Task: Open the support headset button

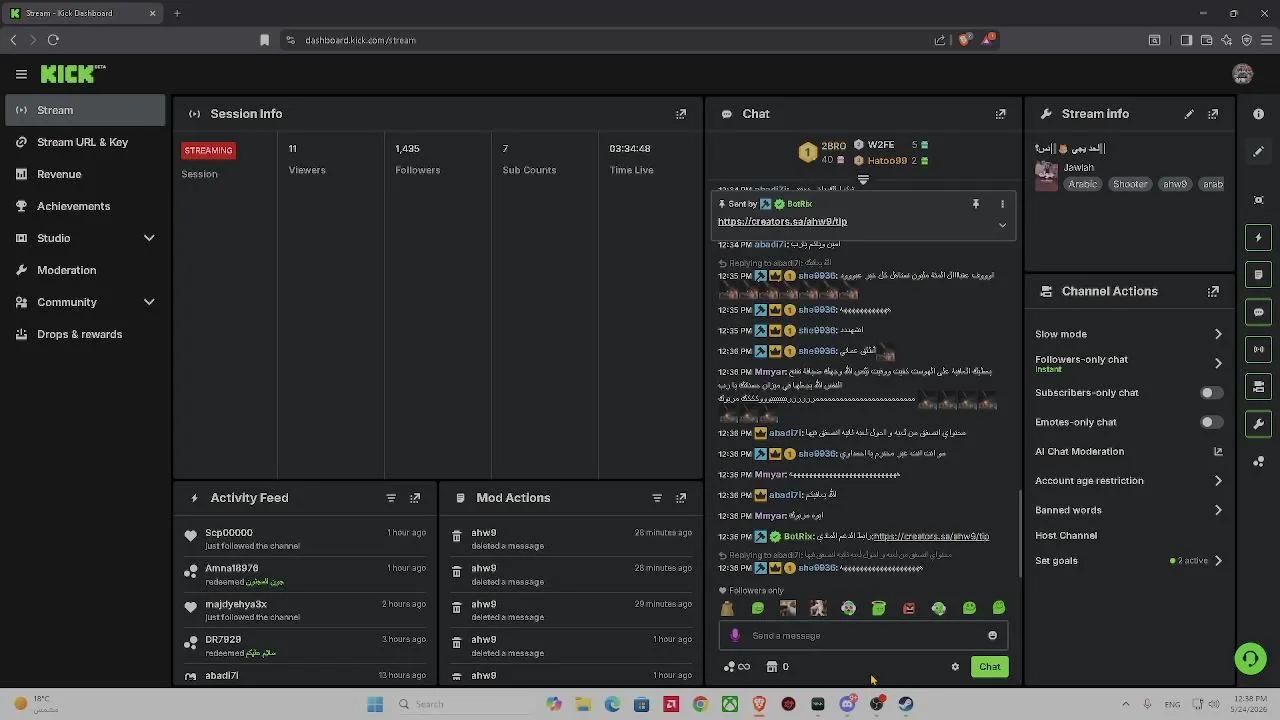Action: (1250, 658)
